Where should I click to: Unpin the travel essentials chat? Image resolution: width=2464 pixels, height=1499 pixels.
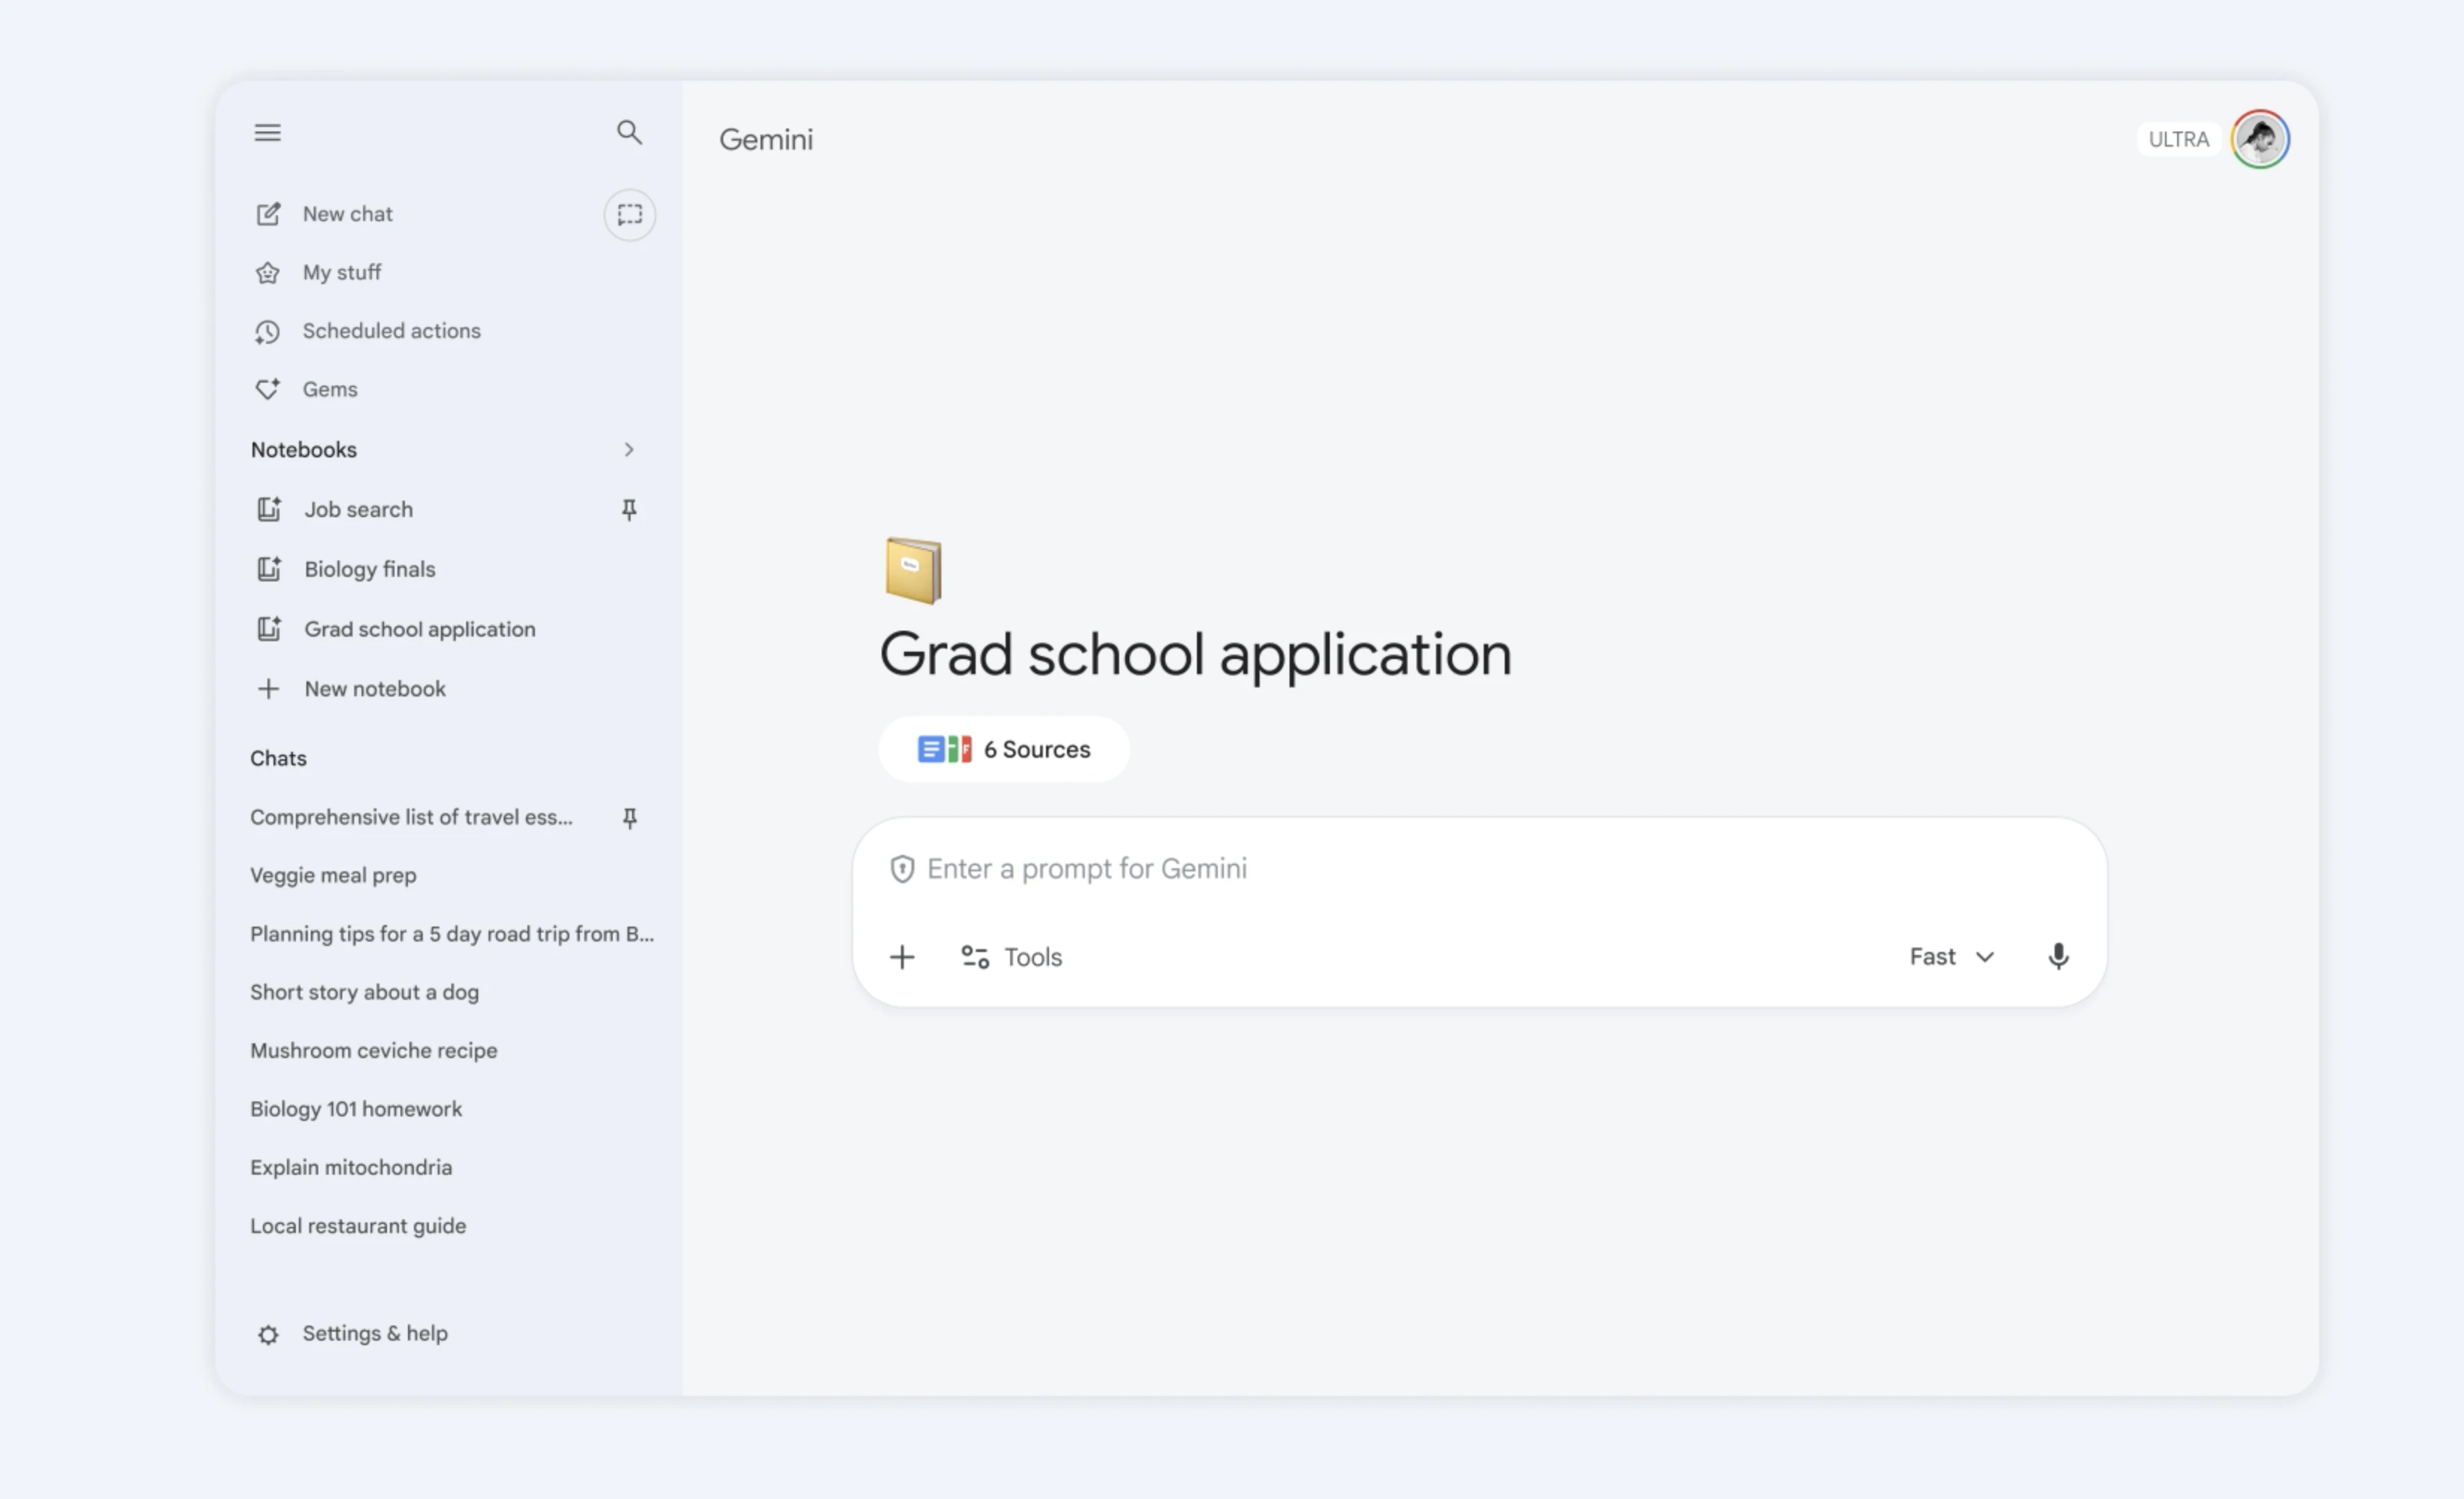(x=629, y=817)
